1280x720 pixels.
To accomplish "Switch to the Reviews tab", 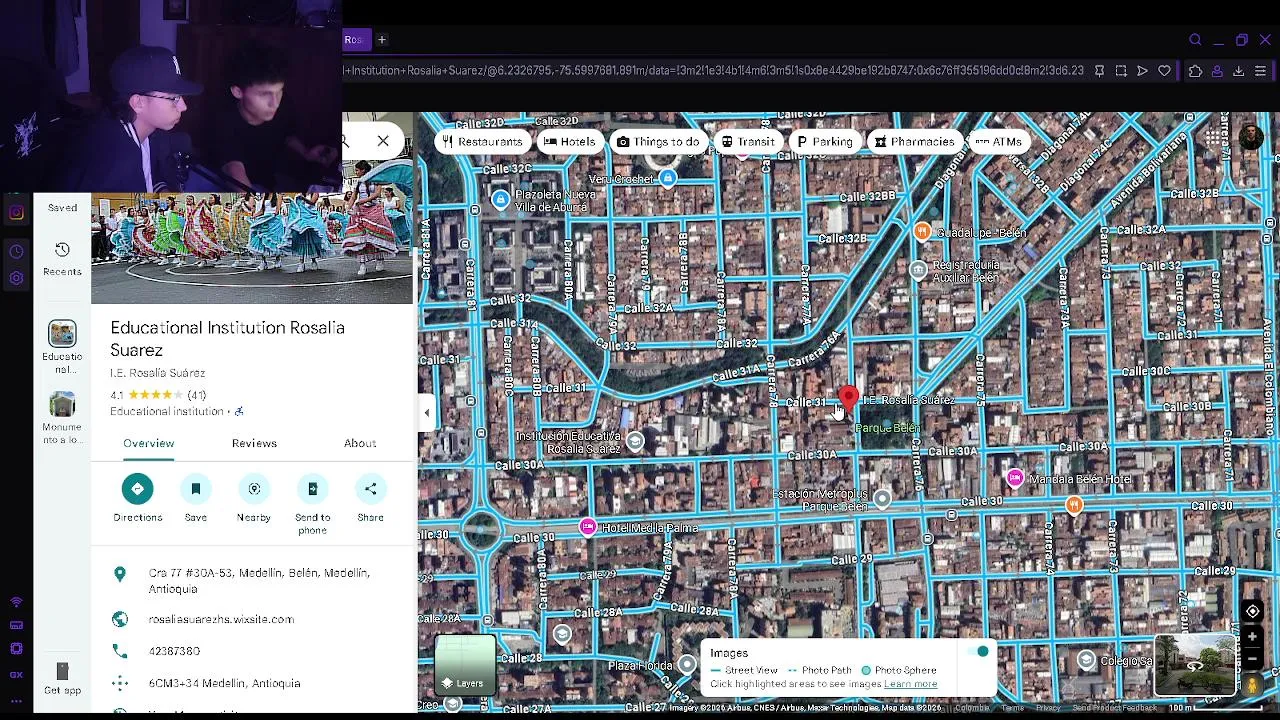I will tap(254, 443).
